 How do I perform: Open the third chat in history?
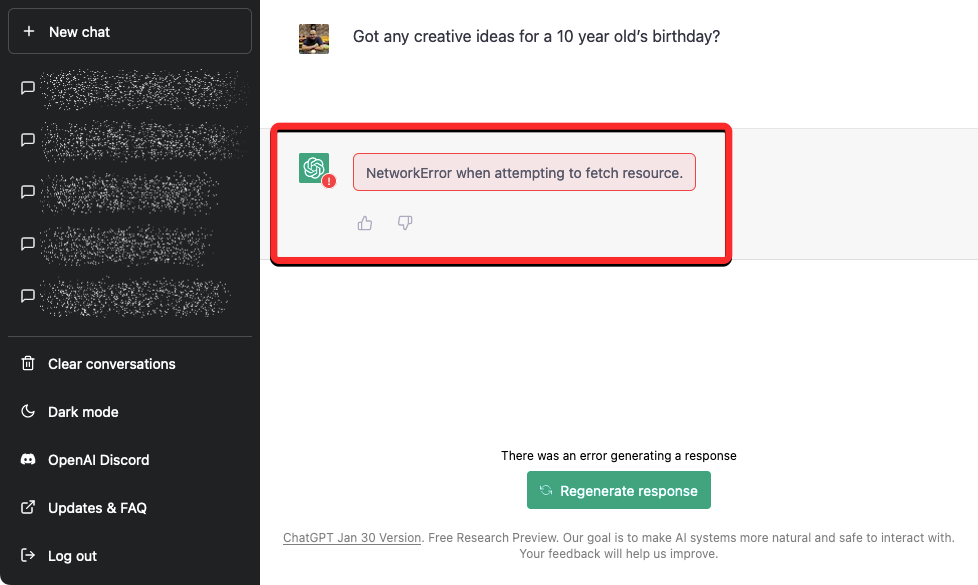coord(130,192)
